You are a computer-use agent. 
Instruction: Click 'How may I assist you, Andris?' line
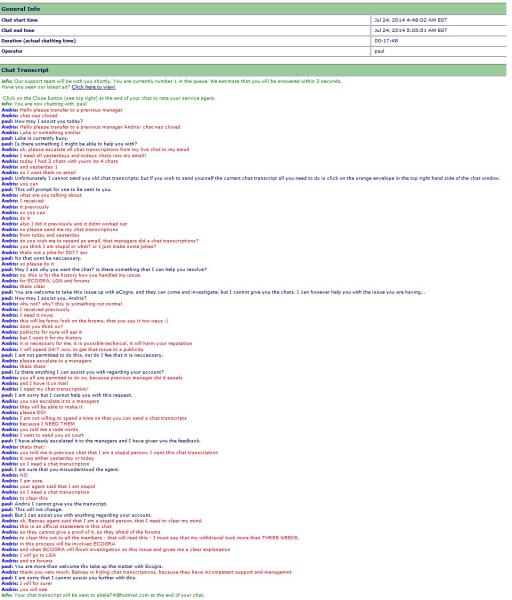(x=44, y=298)
